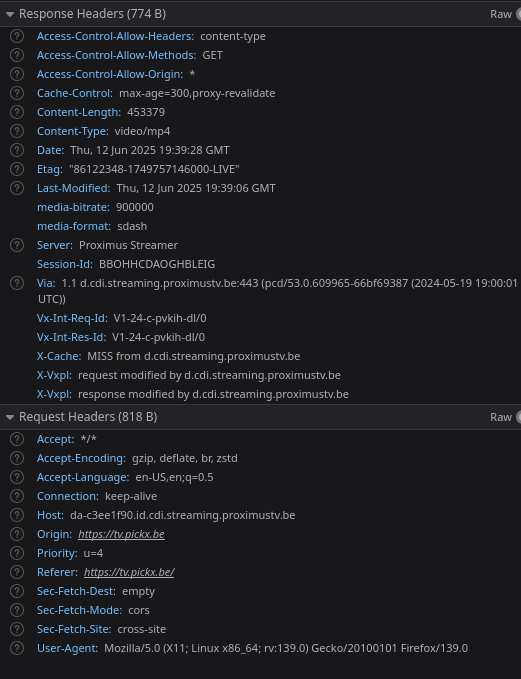The width and height of the screenshot is (521, 679).
Task: Open the Origin link tv.pickx.be
Action: point(121,534)
